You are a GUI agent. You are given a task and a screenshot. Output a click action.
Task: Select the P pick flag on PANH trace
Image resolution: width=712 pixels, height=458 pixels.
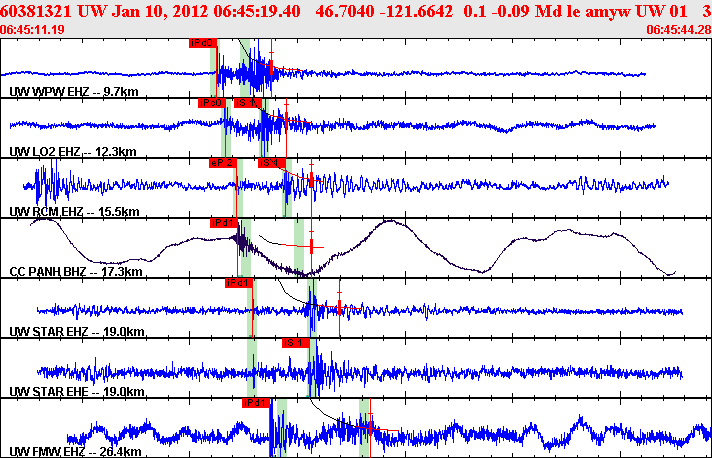click(x=223, y=222)
